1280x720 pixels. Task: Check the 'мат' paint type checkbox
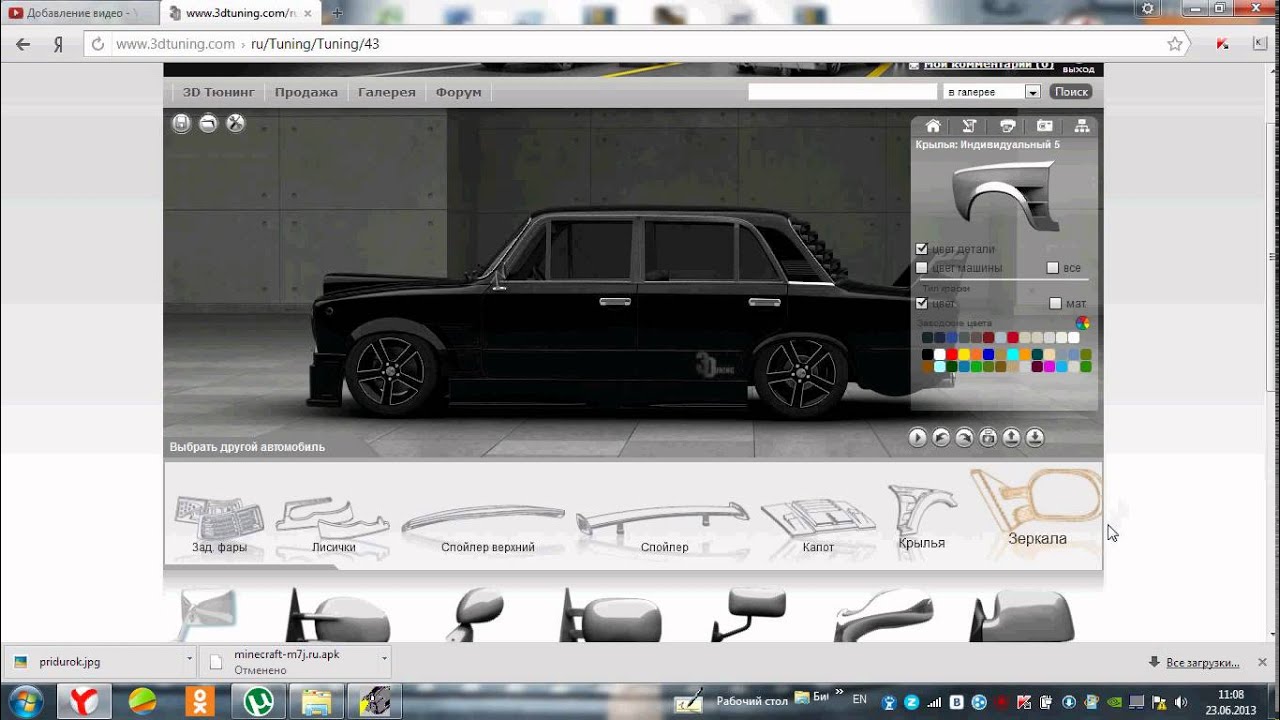(1055, 303)
